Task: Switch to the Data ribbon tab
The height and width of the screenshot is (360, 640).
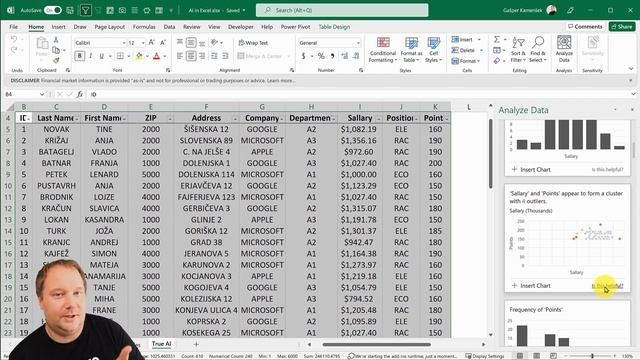Action: click(x=169, y=27)
